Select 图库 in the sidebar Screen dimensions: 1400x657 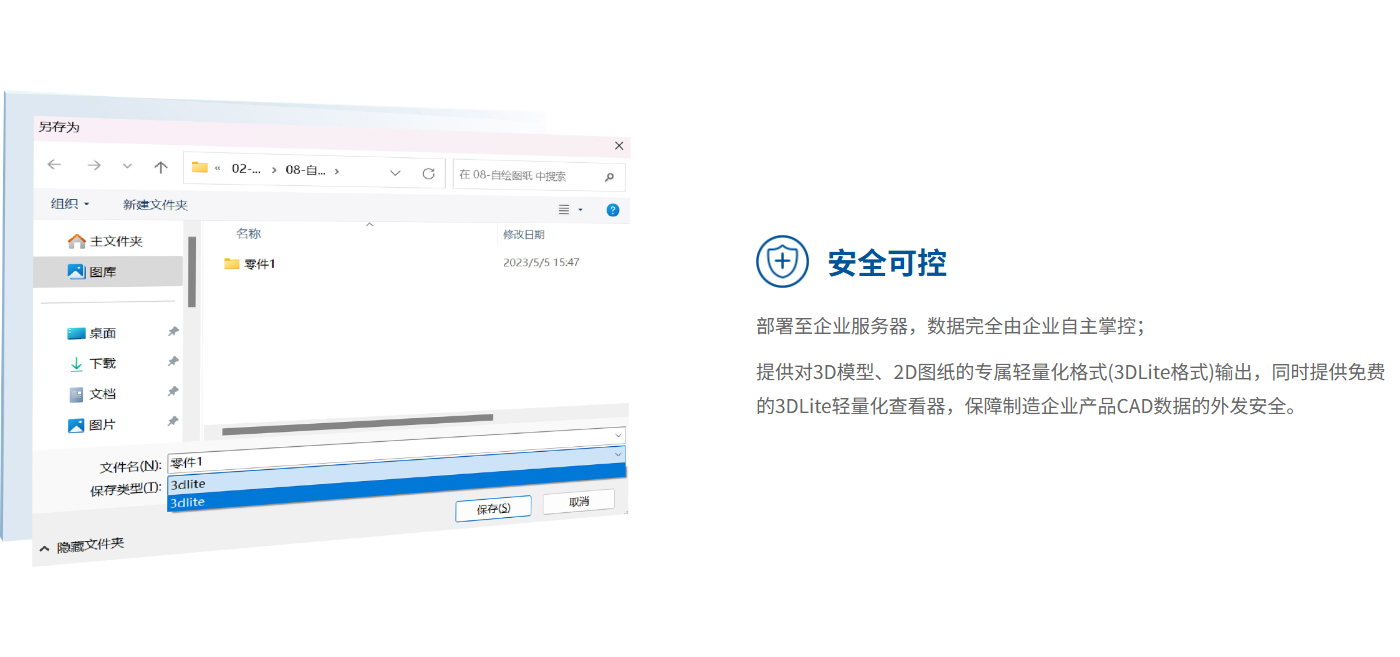107,271
